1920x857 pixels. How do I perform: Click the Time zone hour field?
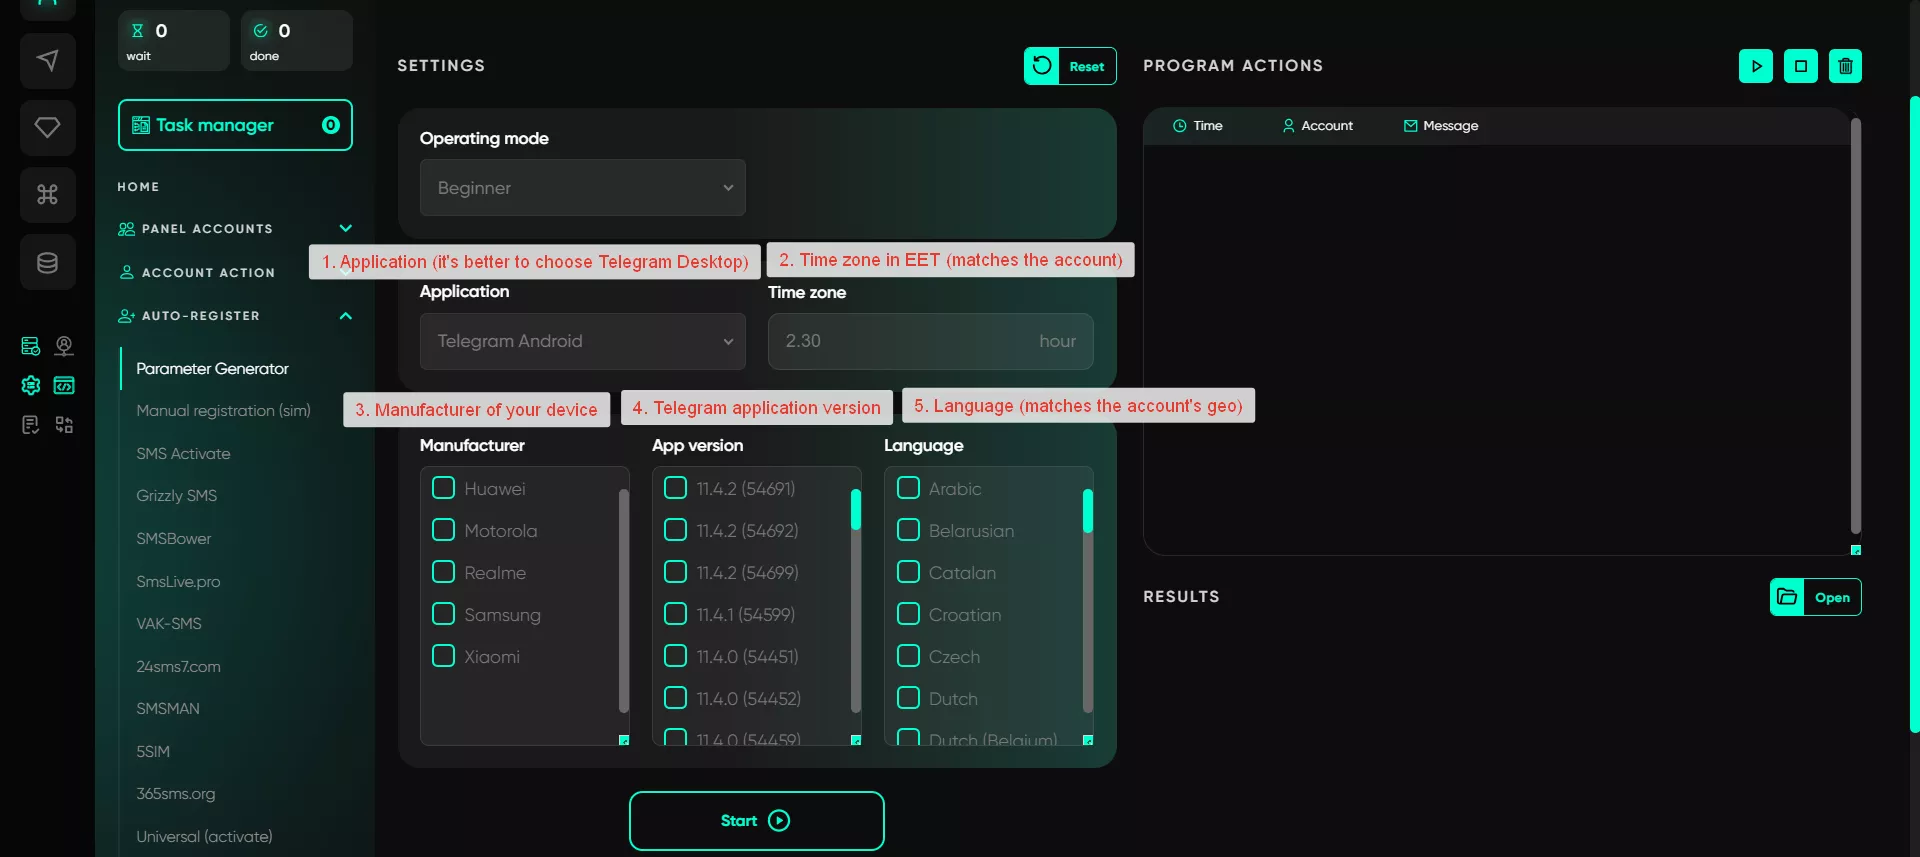tap(931, 341)
